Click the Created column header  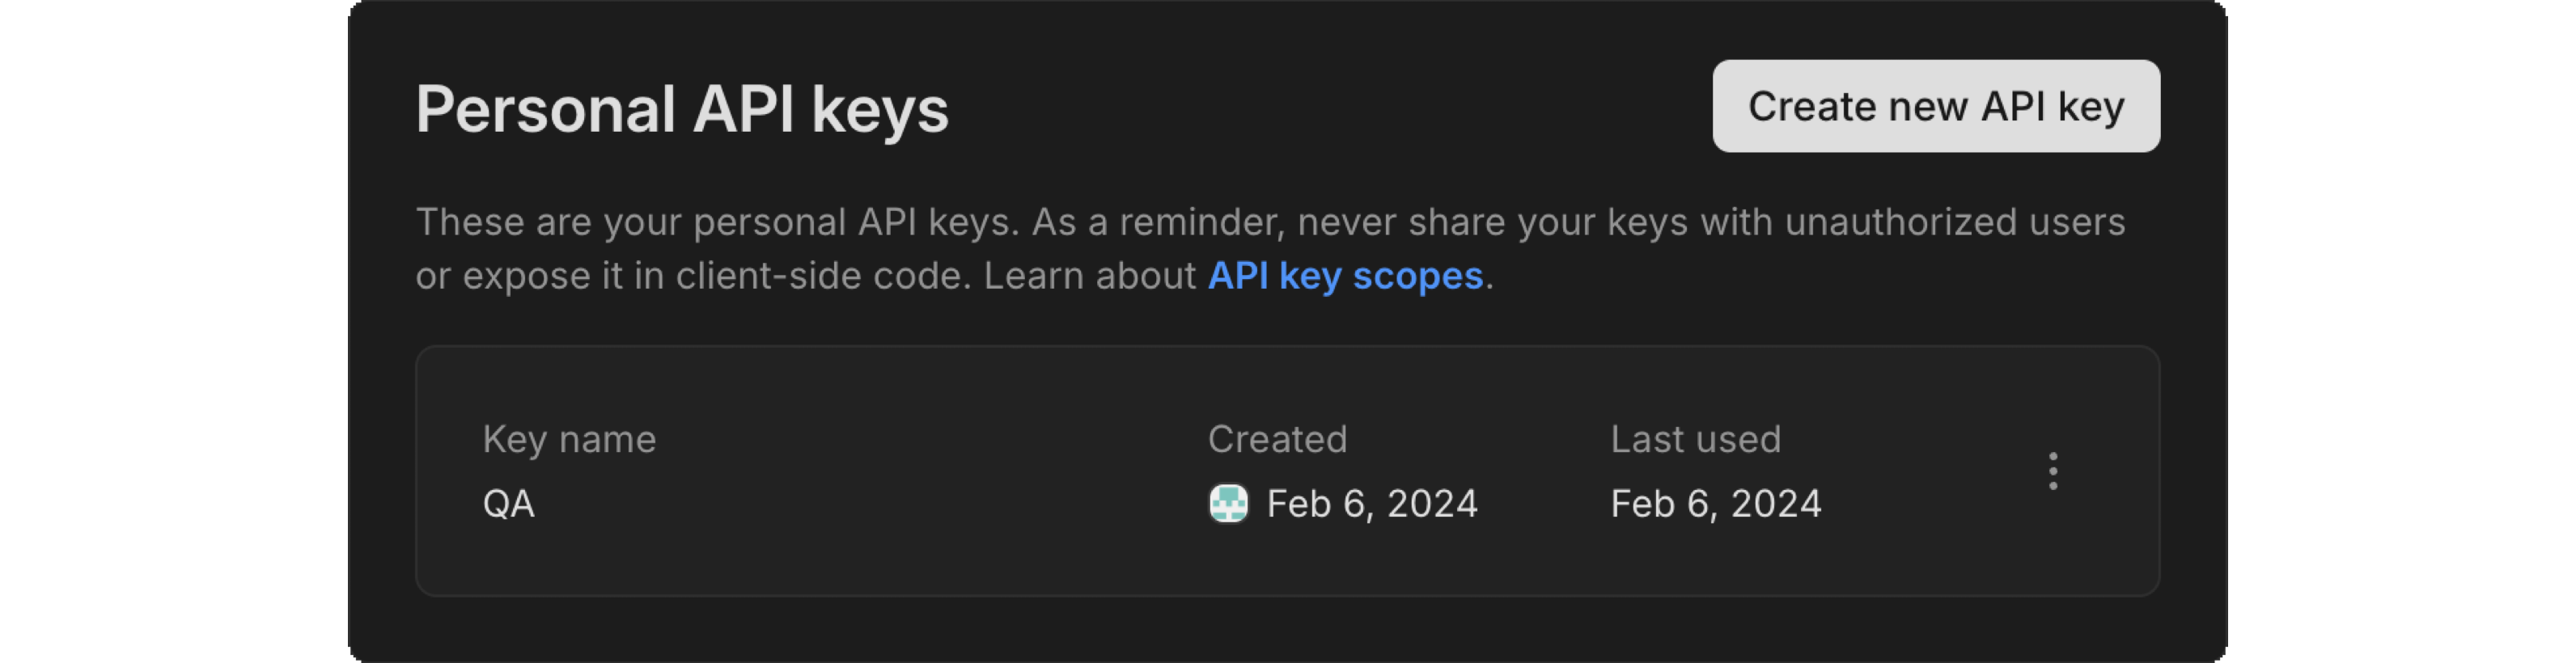coord(1278,438)
